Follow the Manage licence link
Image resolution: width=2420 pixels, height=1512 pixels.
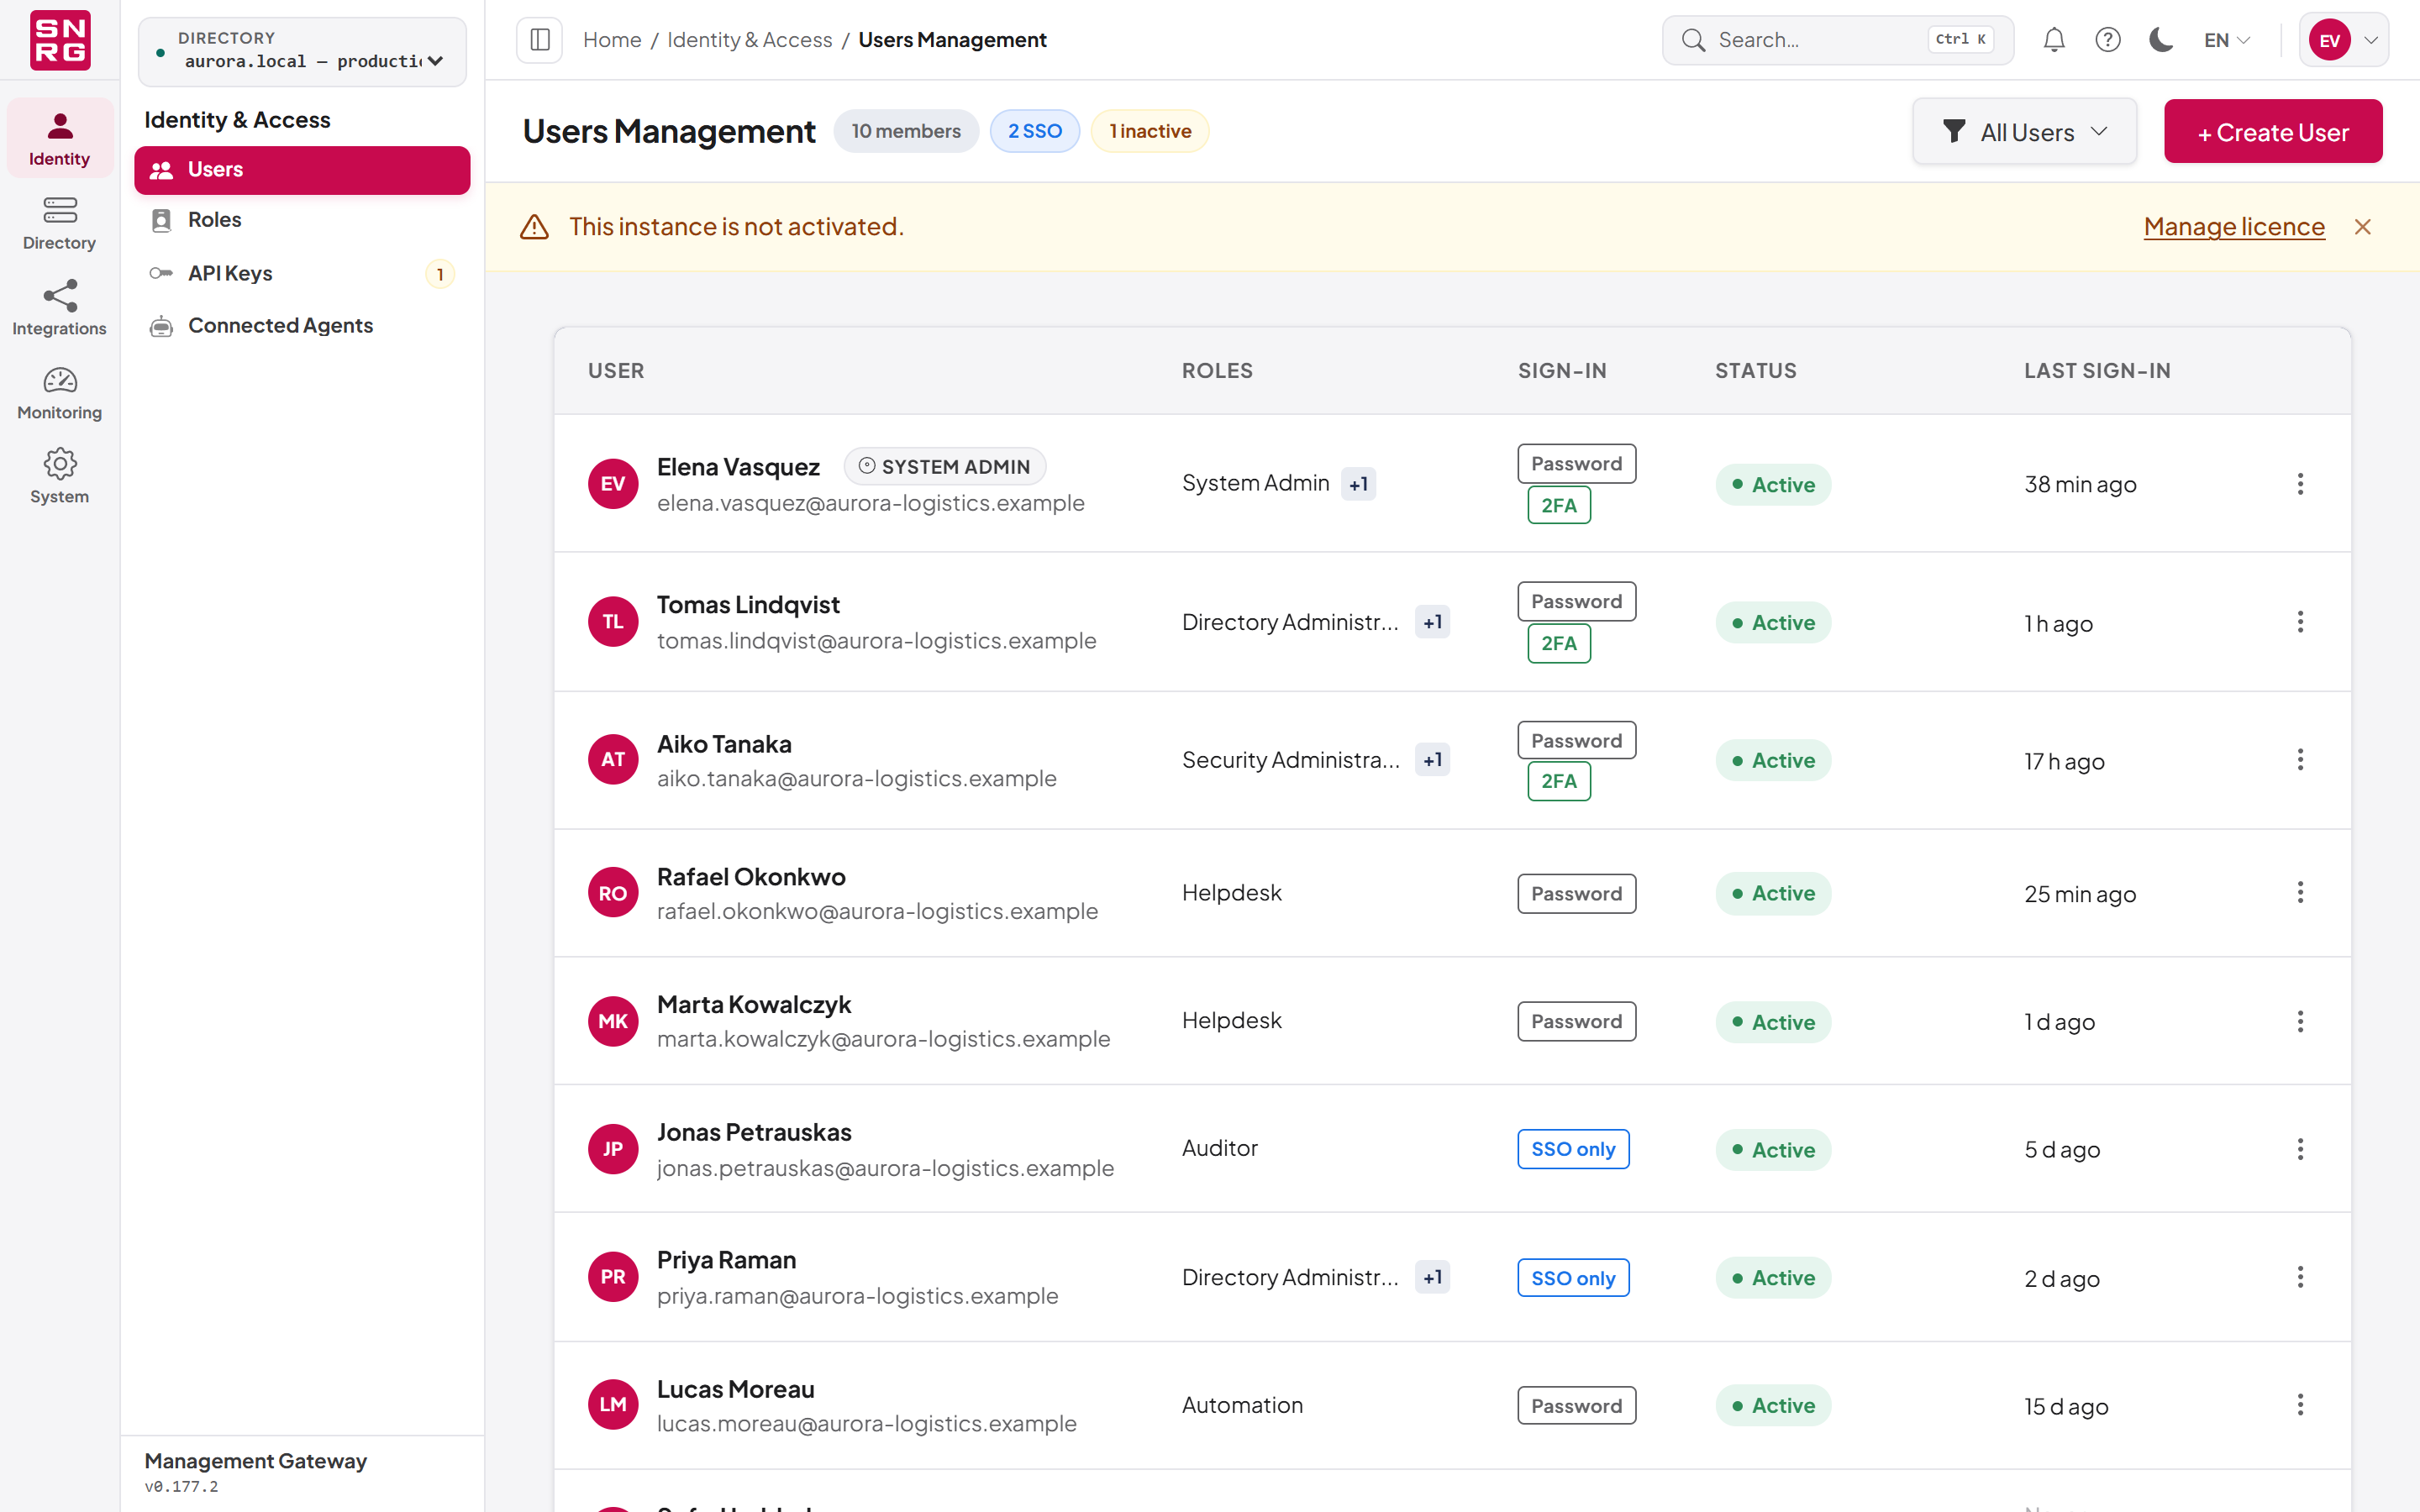click(x=2234, y=227)
